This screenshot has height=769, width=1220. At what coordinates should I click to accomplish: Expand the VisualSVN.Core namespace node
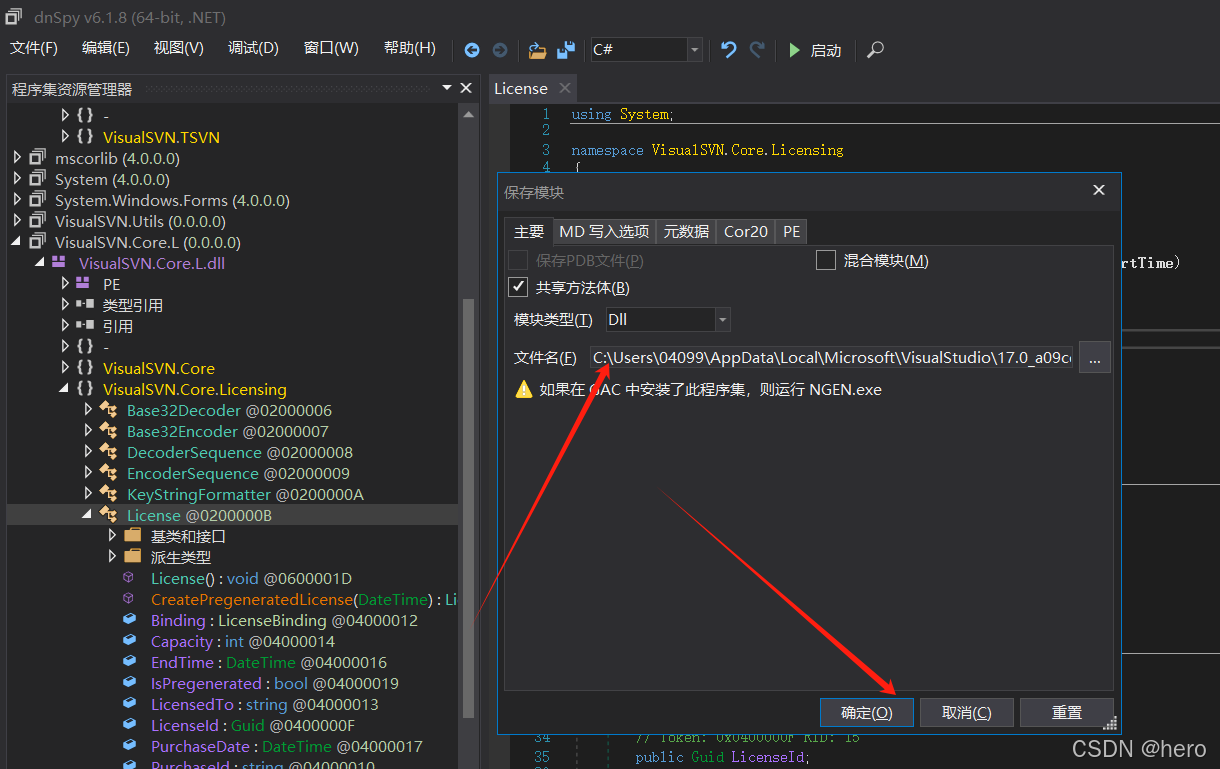click(x=65, y=368)
